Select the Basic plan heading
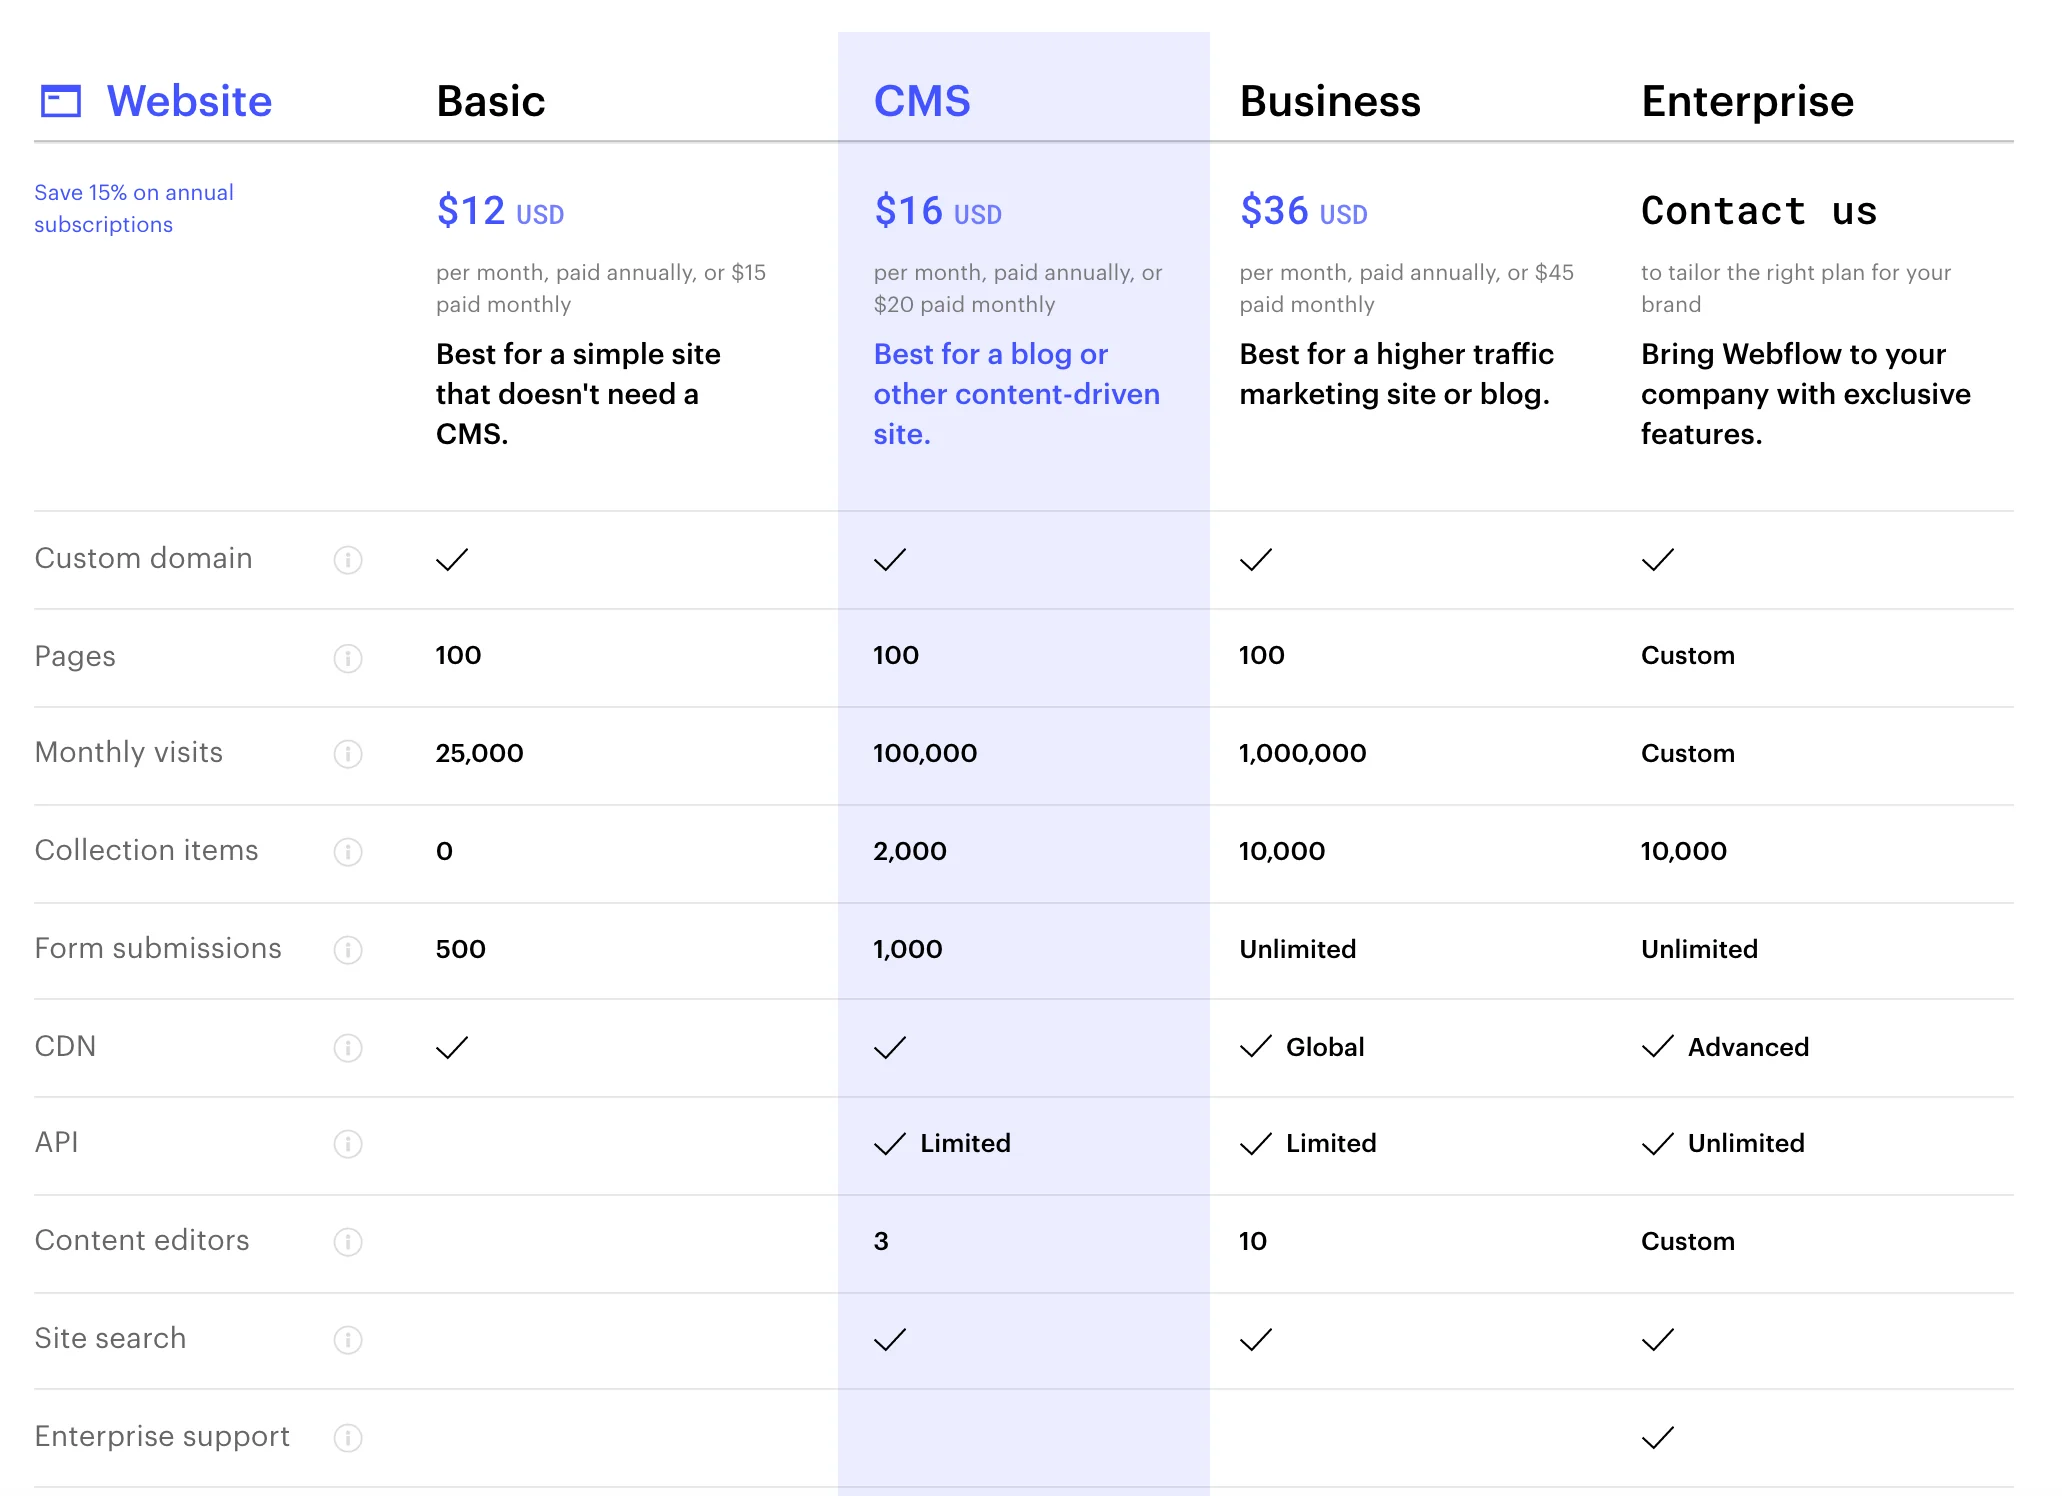Screen dimensions: 2062x1496 click(490, 101)
